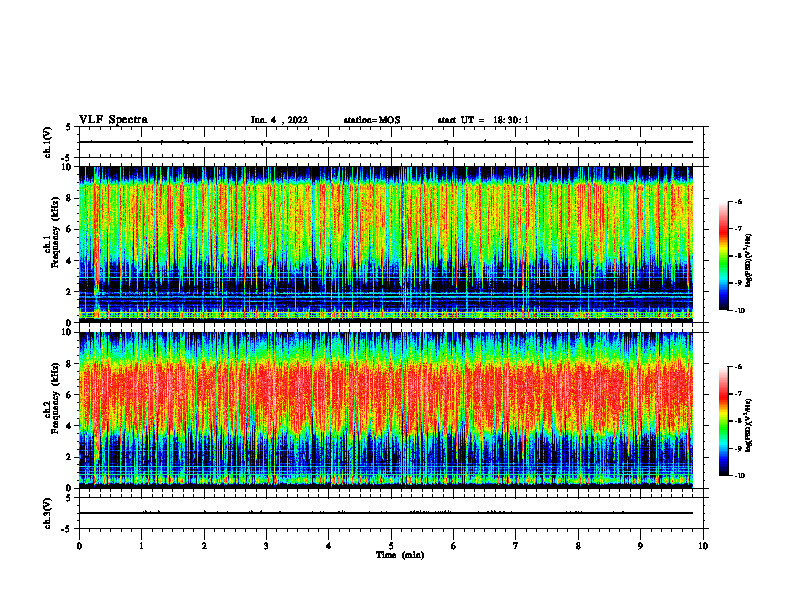Screen dimensions: 792x612
Task: Click the "station=MOS" header label
Action: coord(372,120)
